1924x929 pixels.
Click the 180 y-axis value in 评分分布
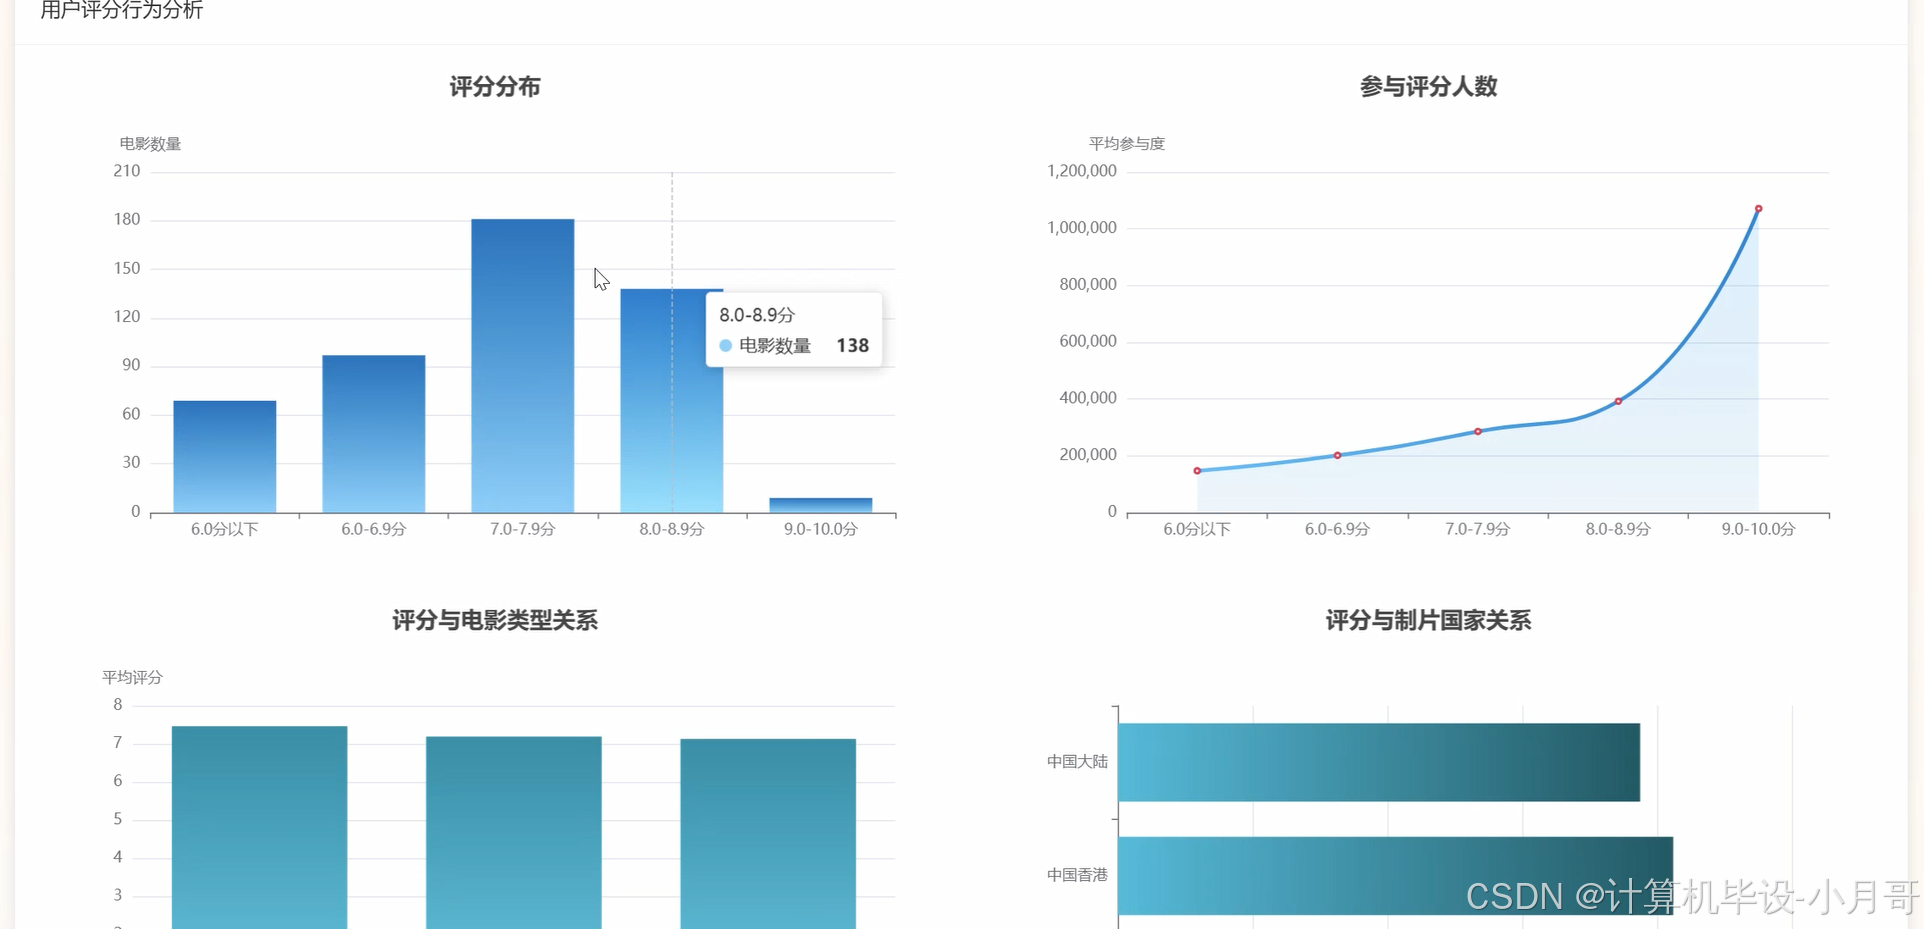(127, 219)
